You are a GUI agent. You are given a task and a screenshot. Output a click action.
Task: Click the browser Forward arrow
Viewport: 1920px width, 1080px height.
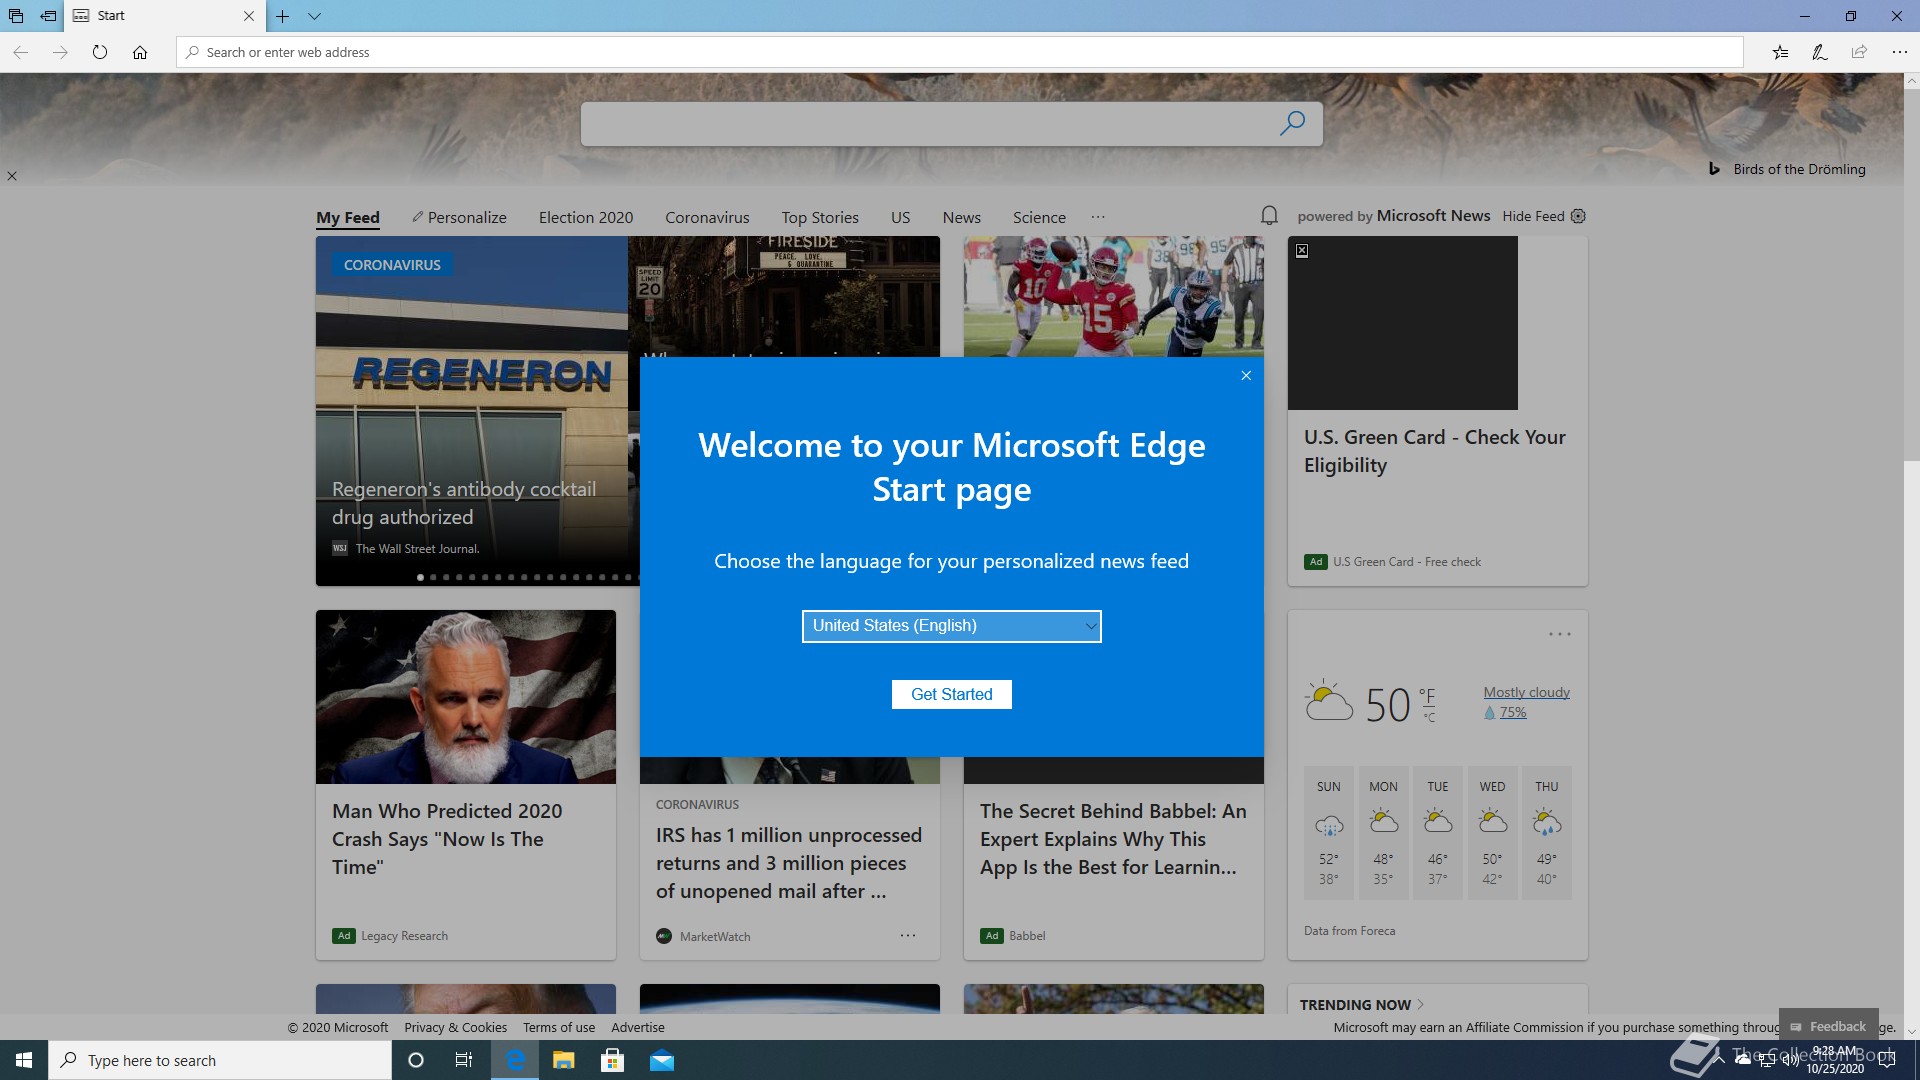[60, 52]
